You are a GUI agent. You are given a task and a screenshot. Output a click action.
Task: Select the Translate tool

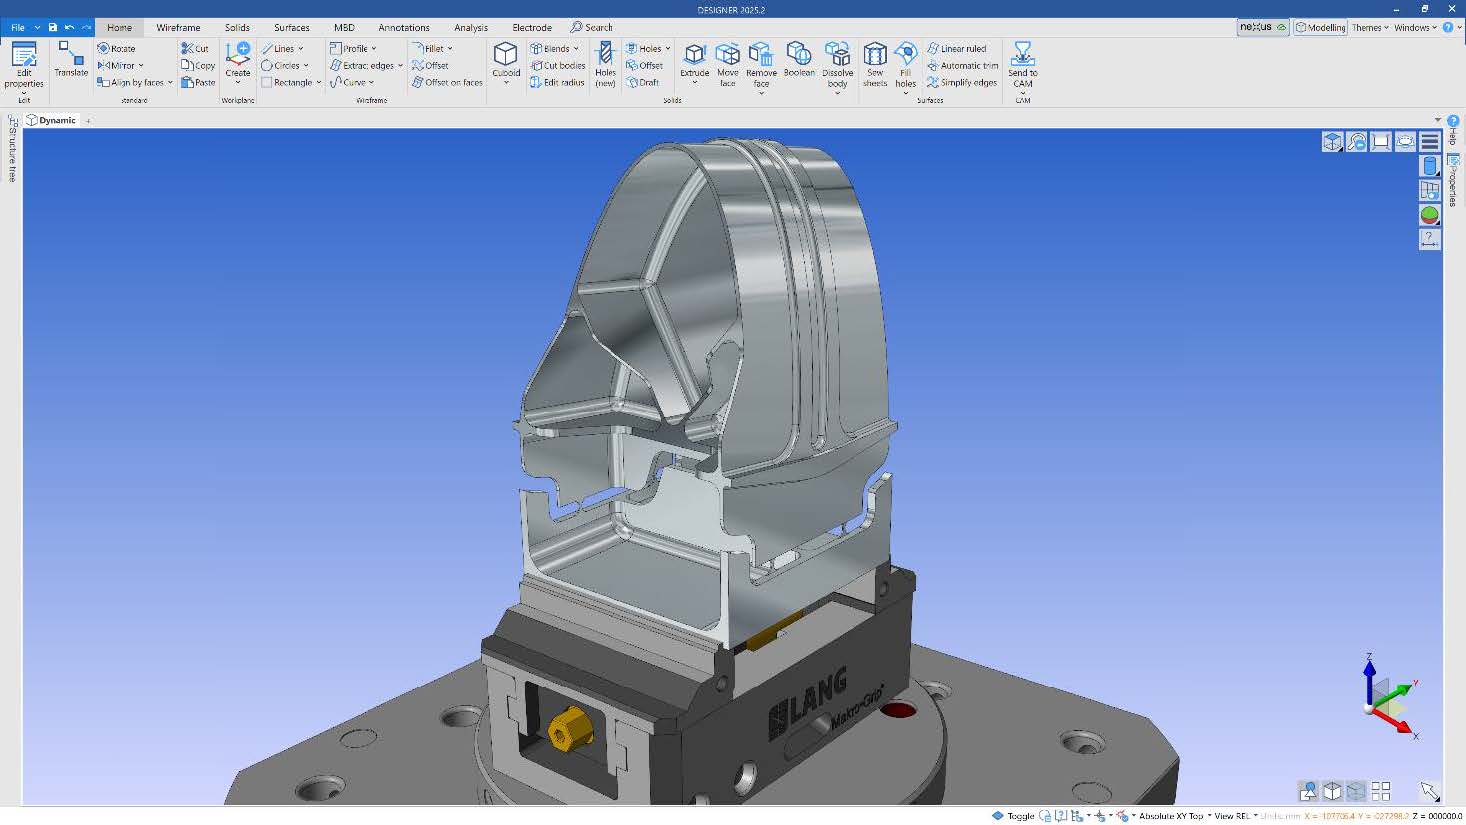coord(71,60)
